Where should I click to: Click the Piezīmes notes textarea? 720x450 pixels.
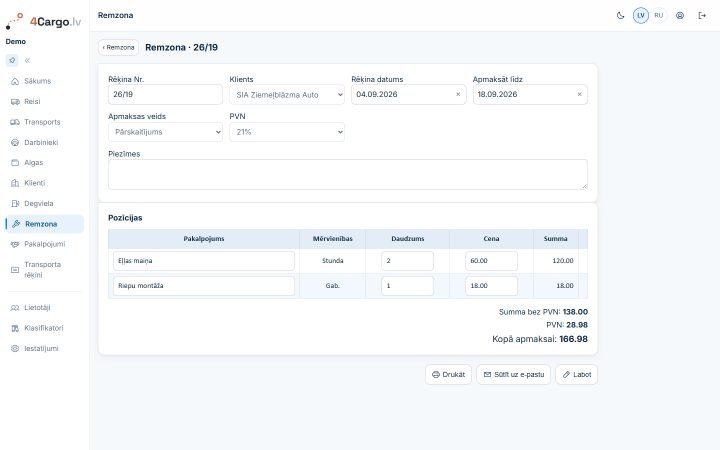[348, 174]
